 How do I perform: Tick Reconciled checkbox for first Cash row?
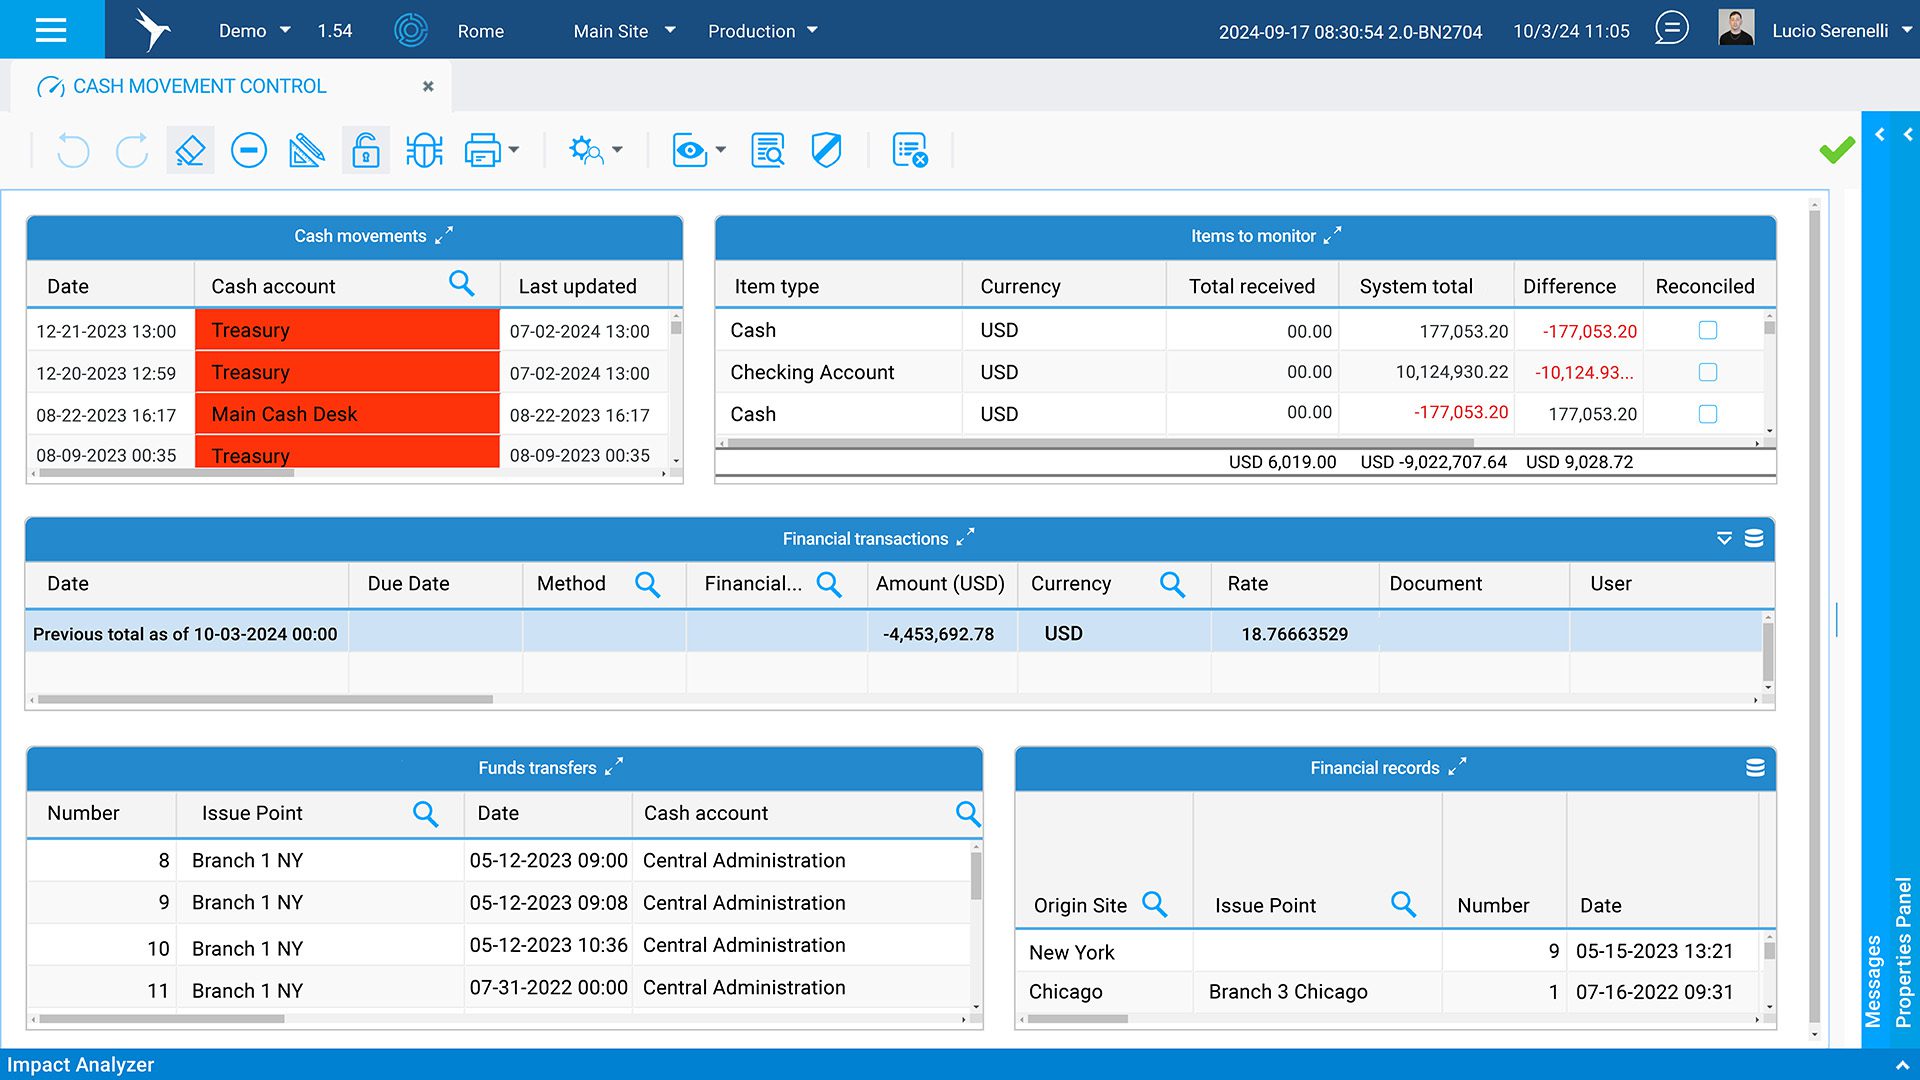coord(1708,330)
